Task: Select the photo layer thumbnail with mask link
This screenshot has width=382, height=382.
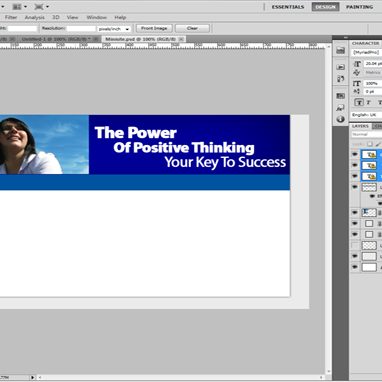Action: point(369,212)
